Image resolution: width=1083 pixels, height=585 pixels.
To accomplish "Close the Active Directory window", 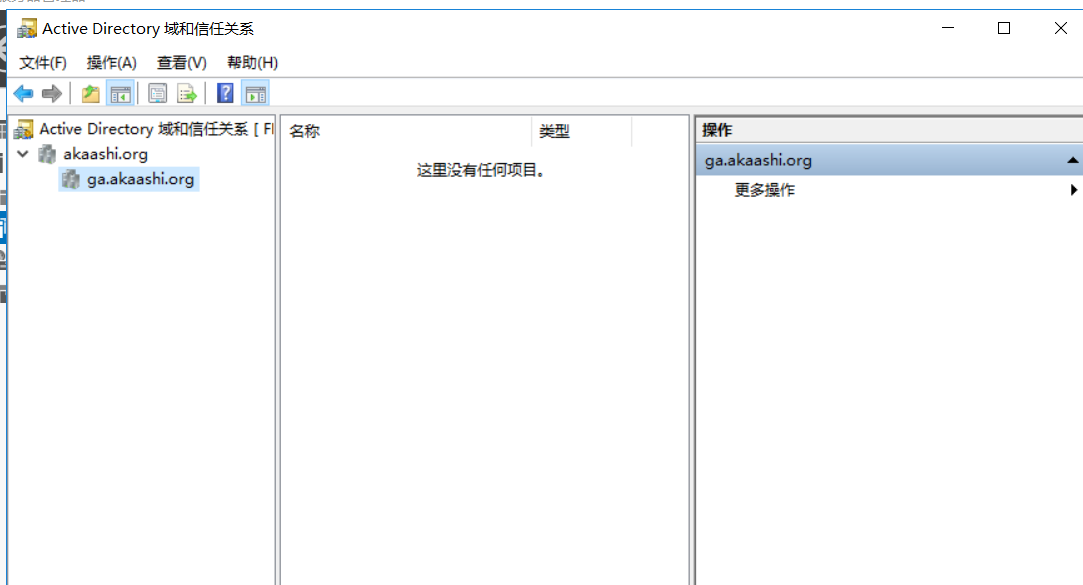I will [1061, 28].
